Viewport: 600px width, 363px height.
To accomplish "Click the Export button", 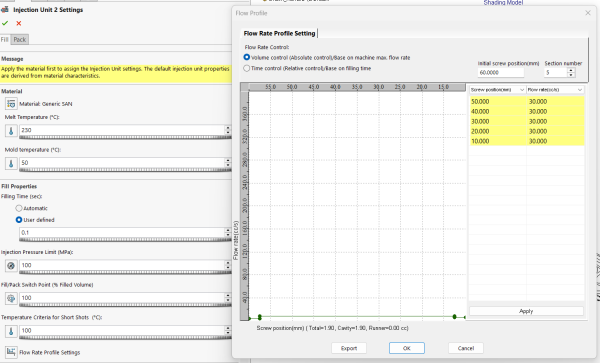I will [349, 348].
